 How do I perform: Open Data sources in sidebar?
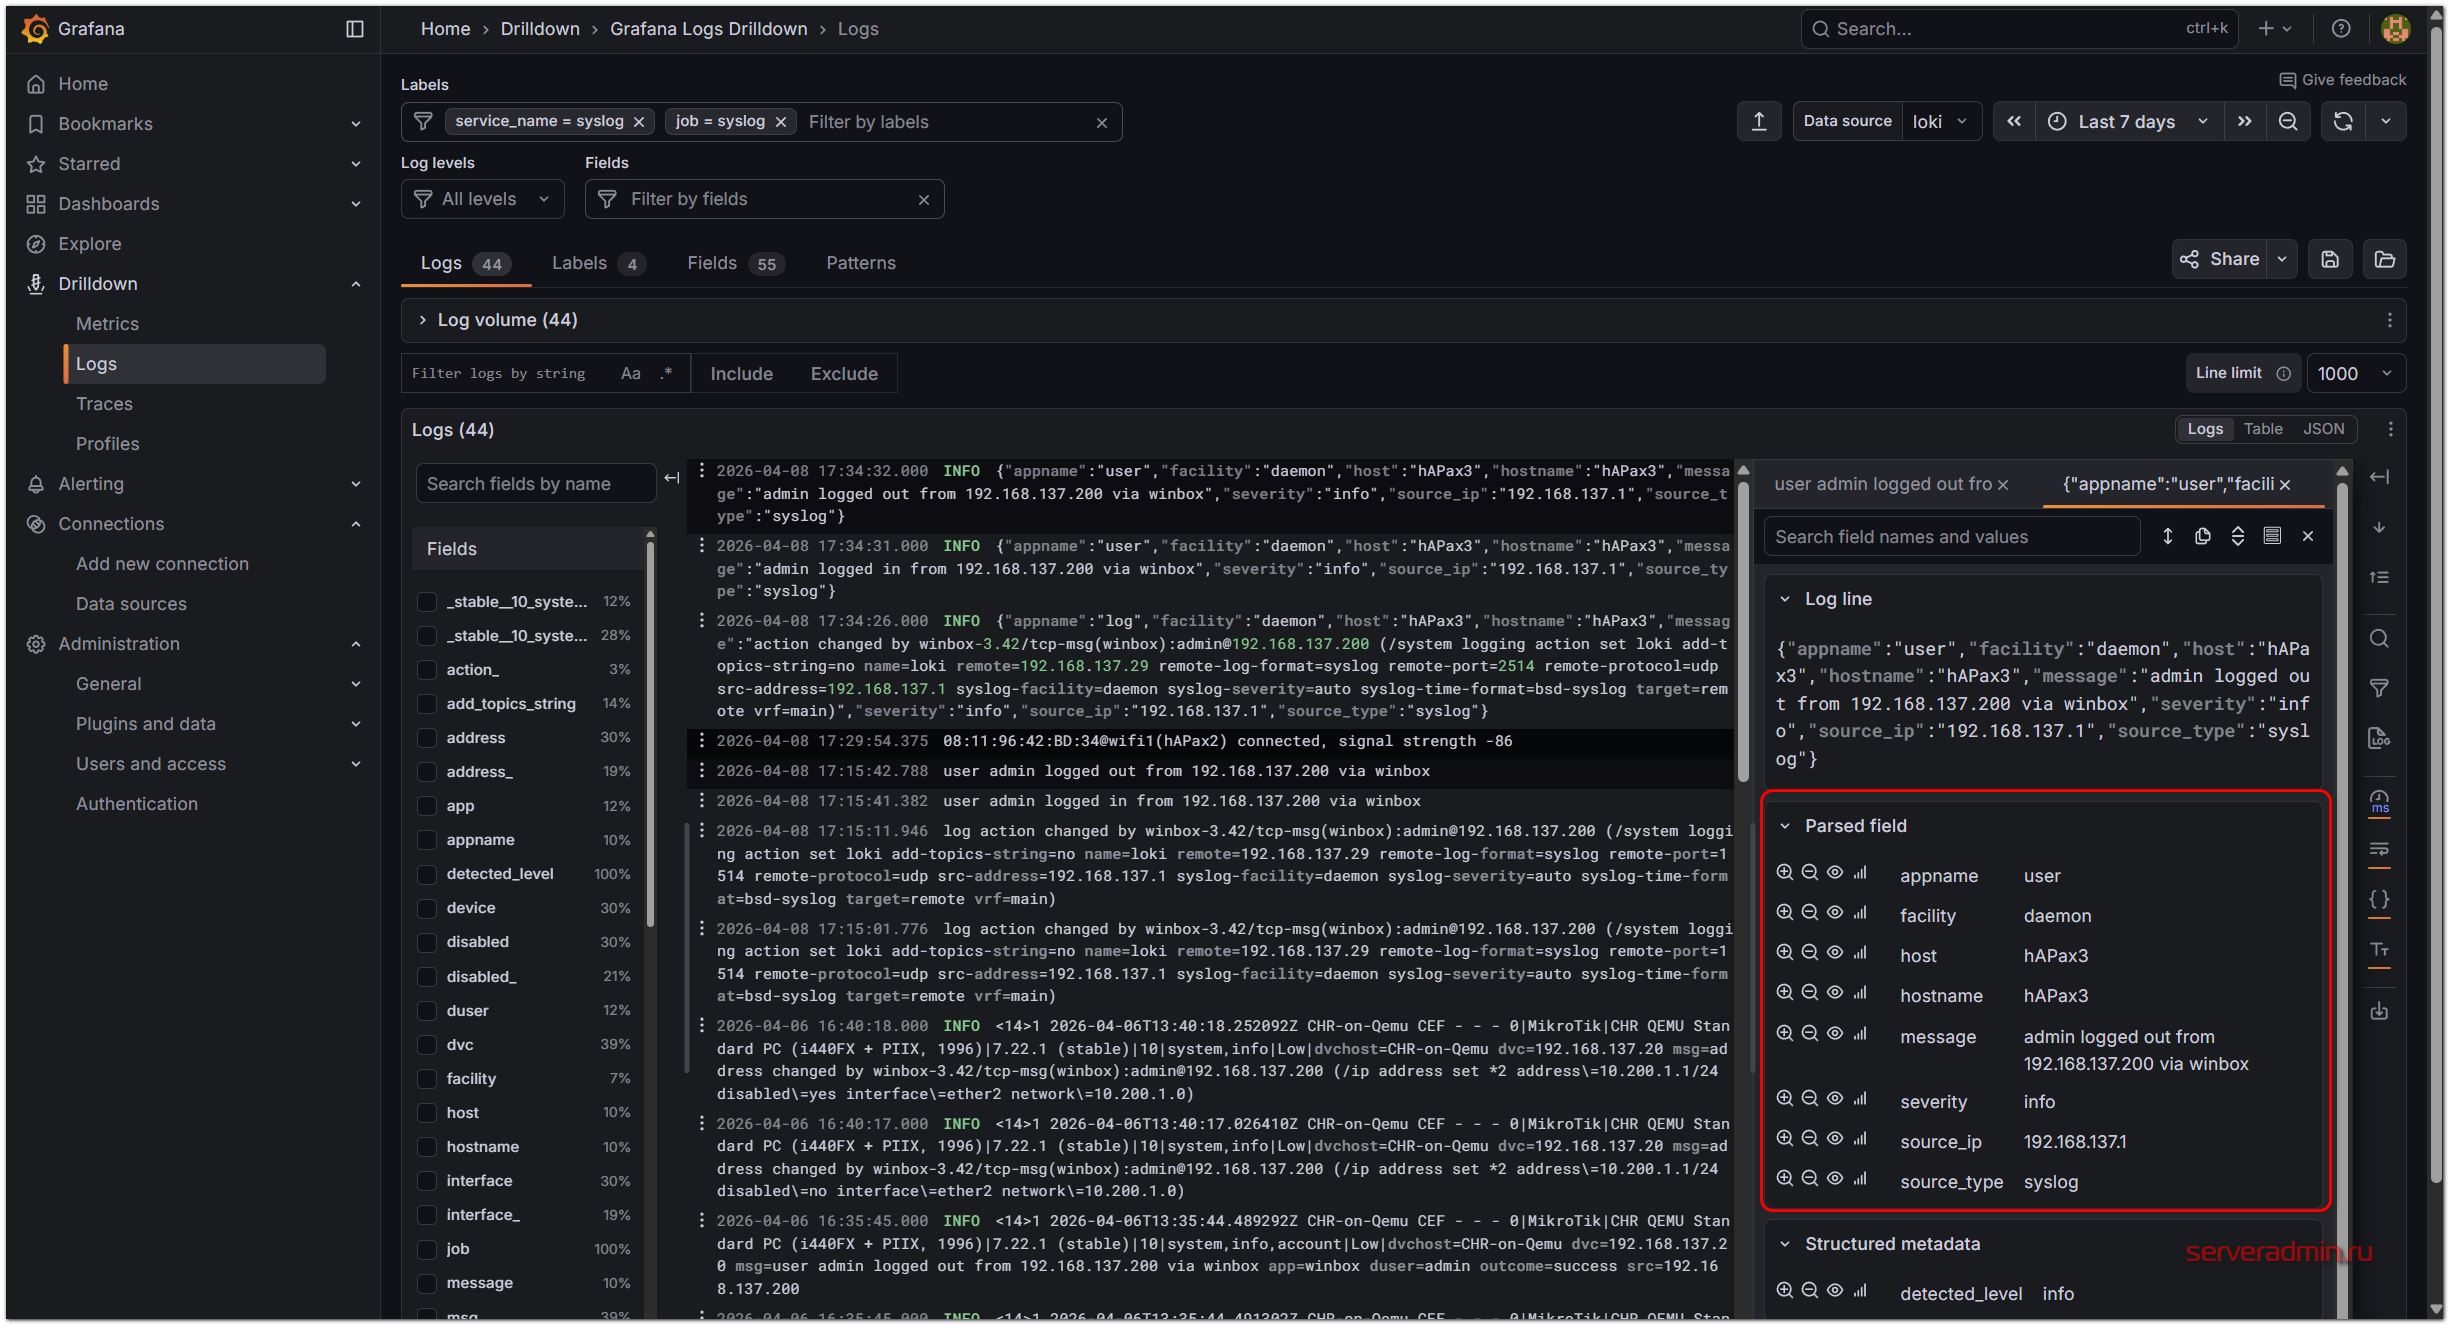(131, 604)
